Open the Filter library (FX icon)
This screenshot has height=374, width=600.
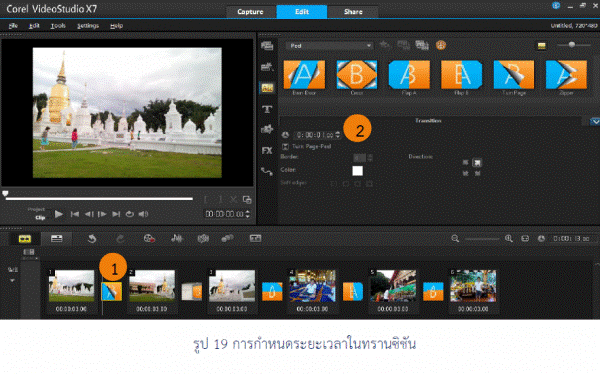pos(267,150)
